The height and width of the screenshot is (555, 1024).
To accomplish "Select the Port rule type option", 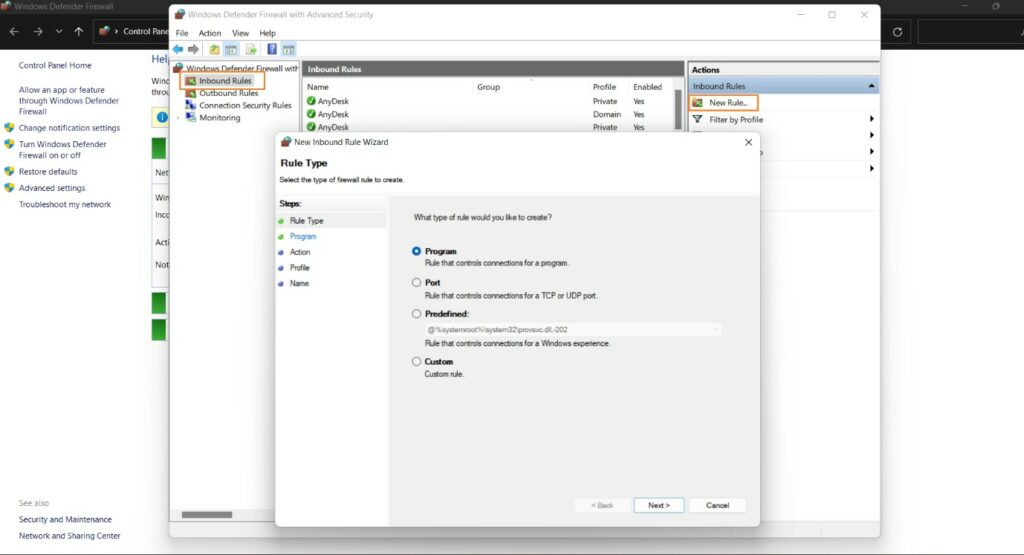I will point(417,283).
